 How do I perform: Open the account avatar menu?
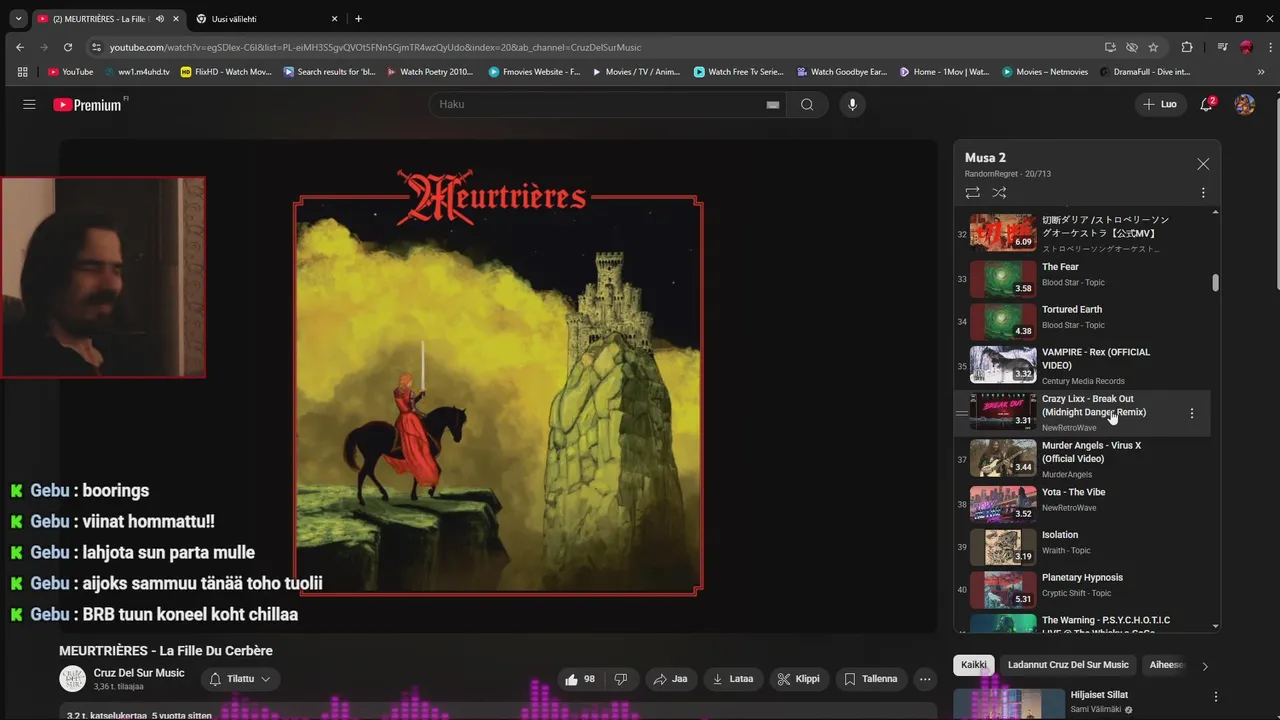(x=1245, y=104)
